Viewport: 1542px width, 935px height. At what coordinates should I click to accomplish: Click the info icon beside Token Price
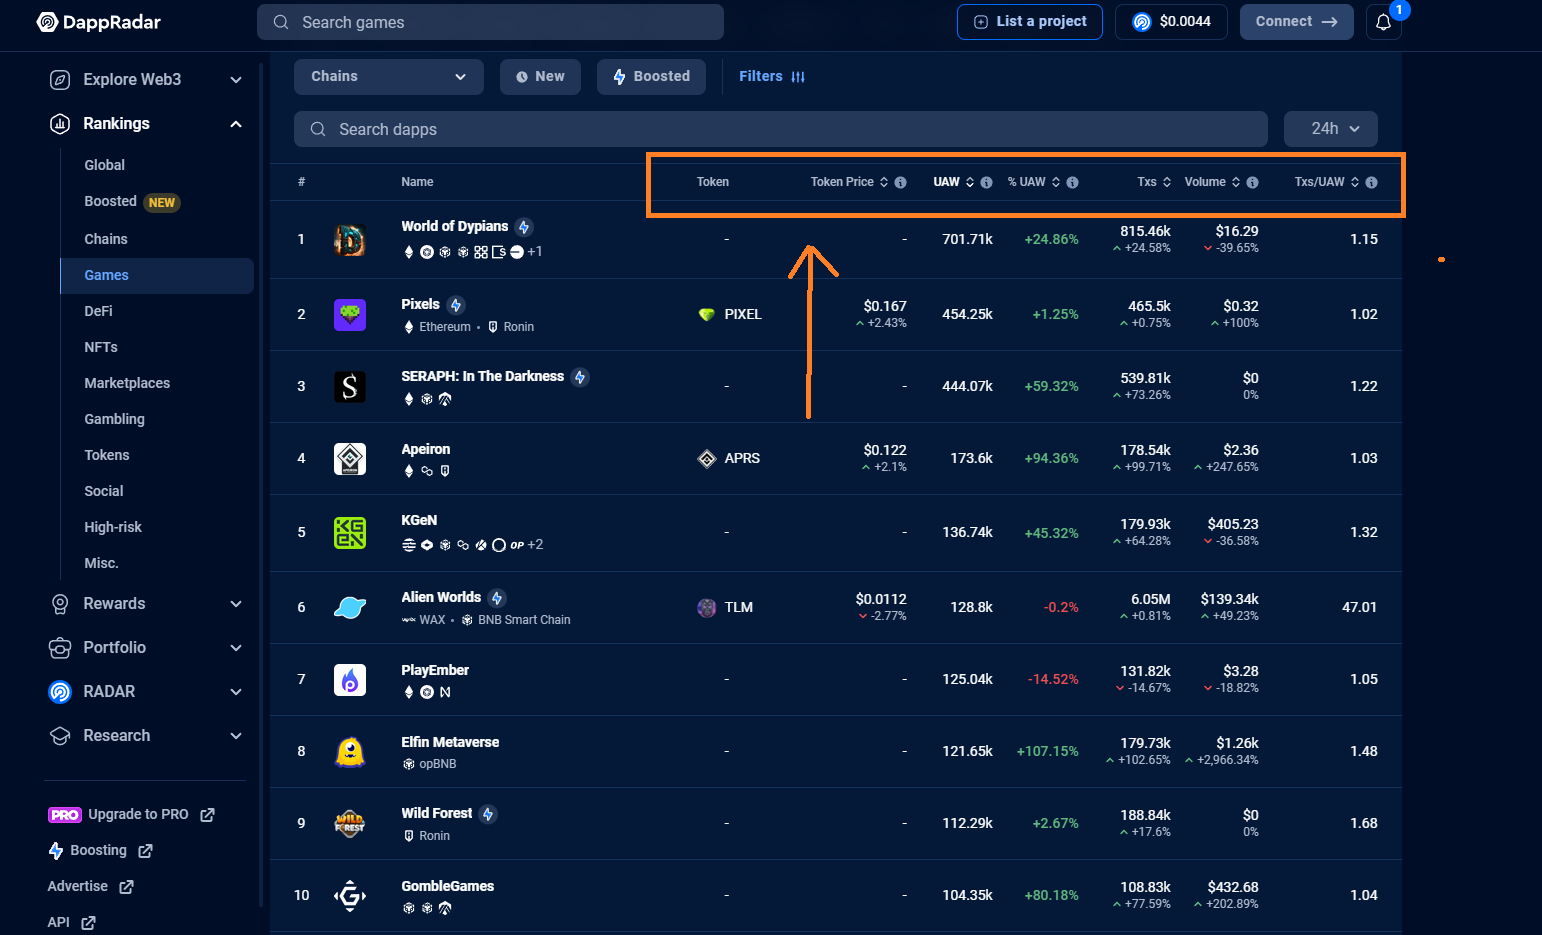coord(900,182)
